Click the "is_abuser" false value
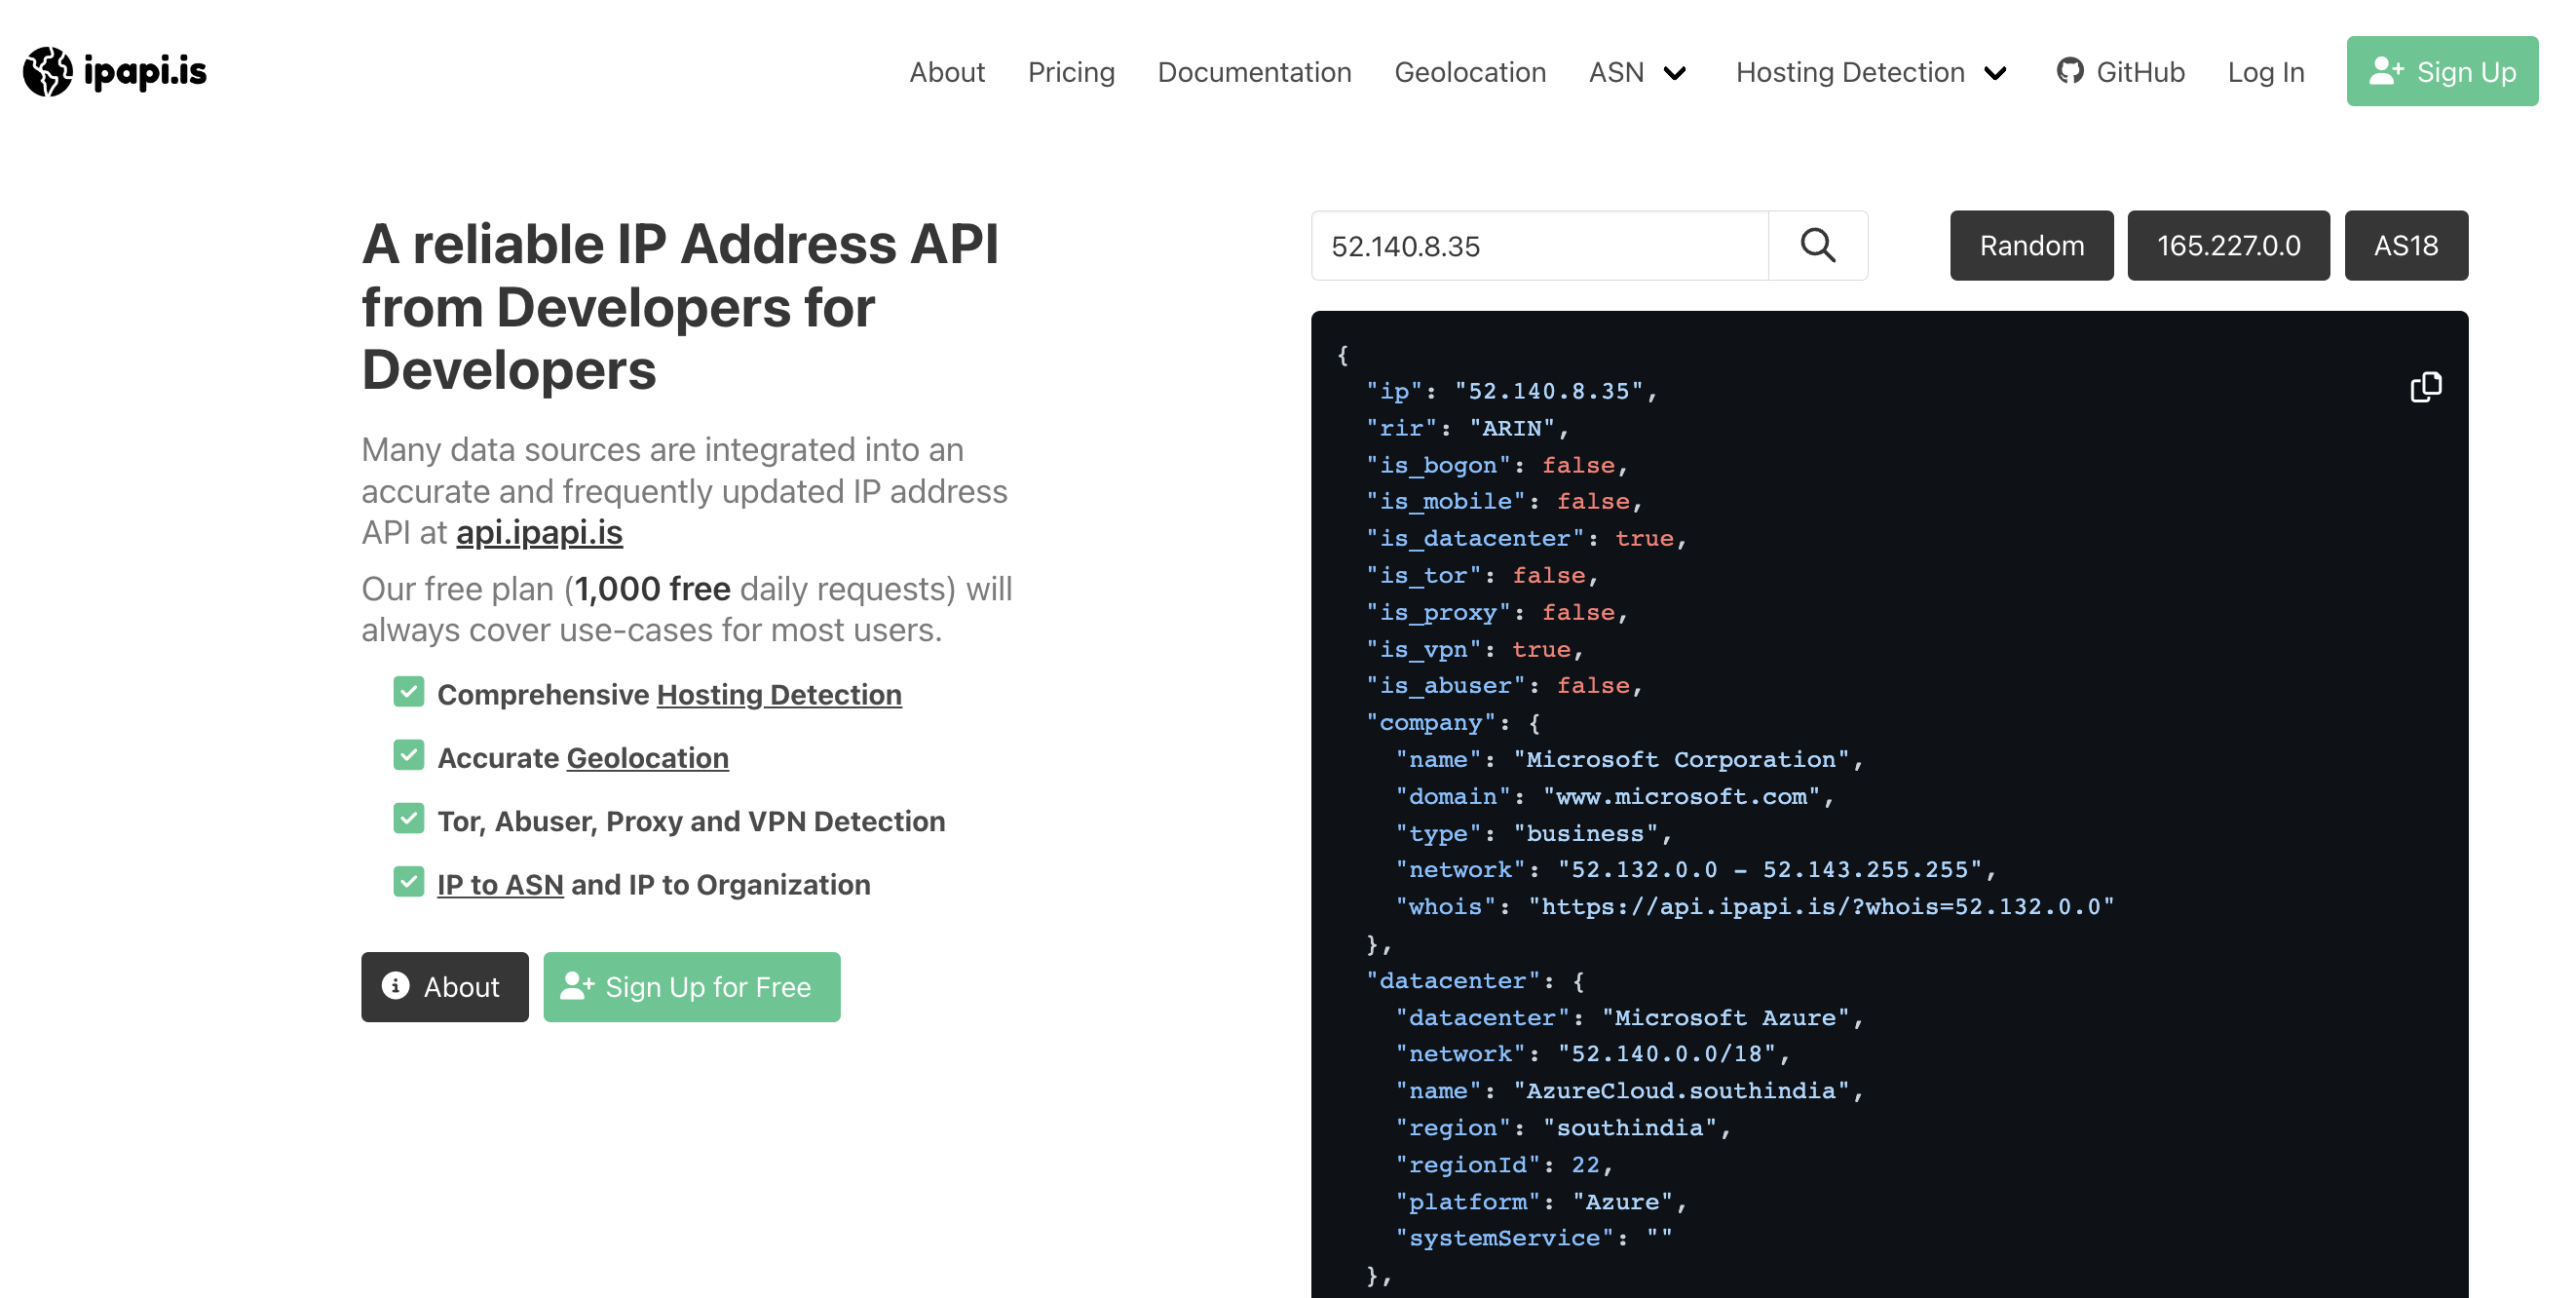This screenshot has width=2576, height=1298. 1592,685
